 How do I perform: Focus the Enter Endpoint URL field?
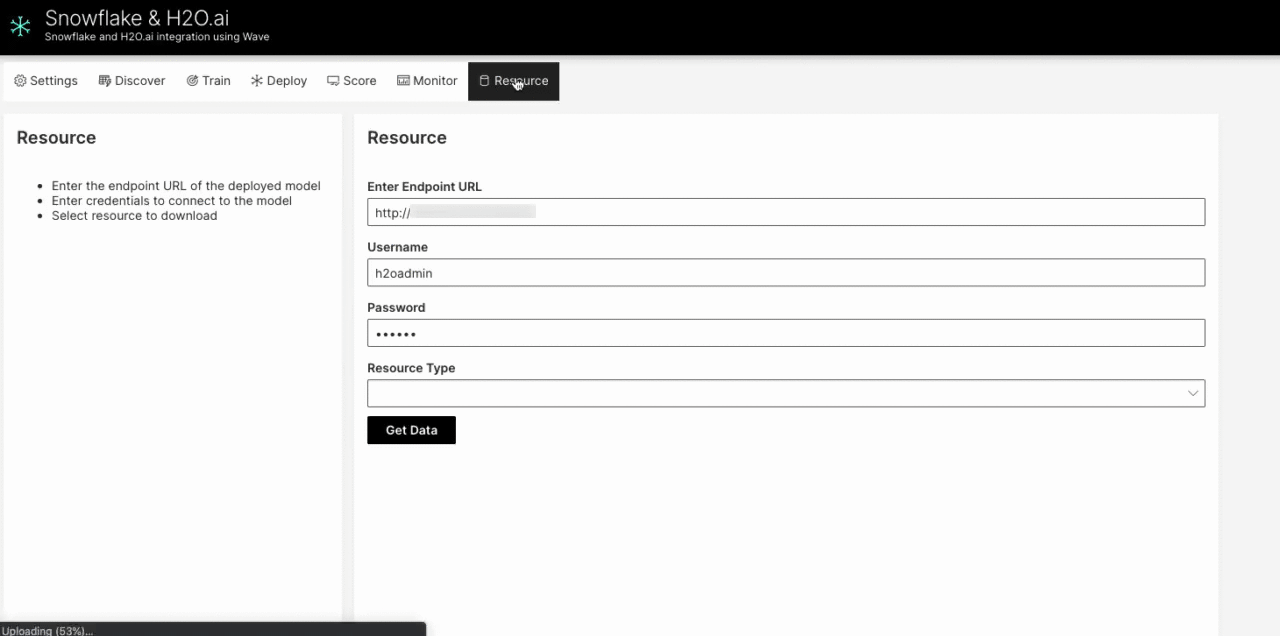tap(785, 212)
